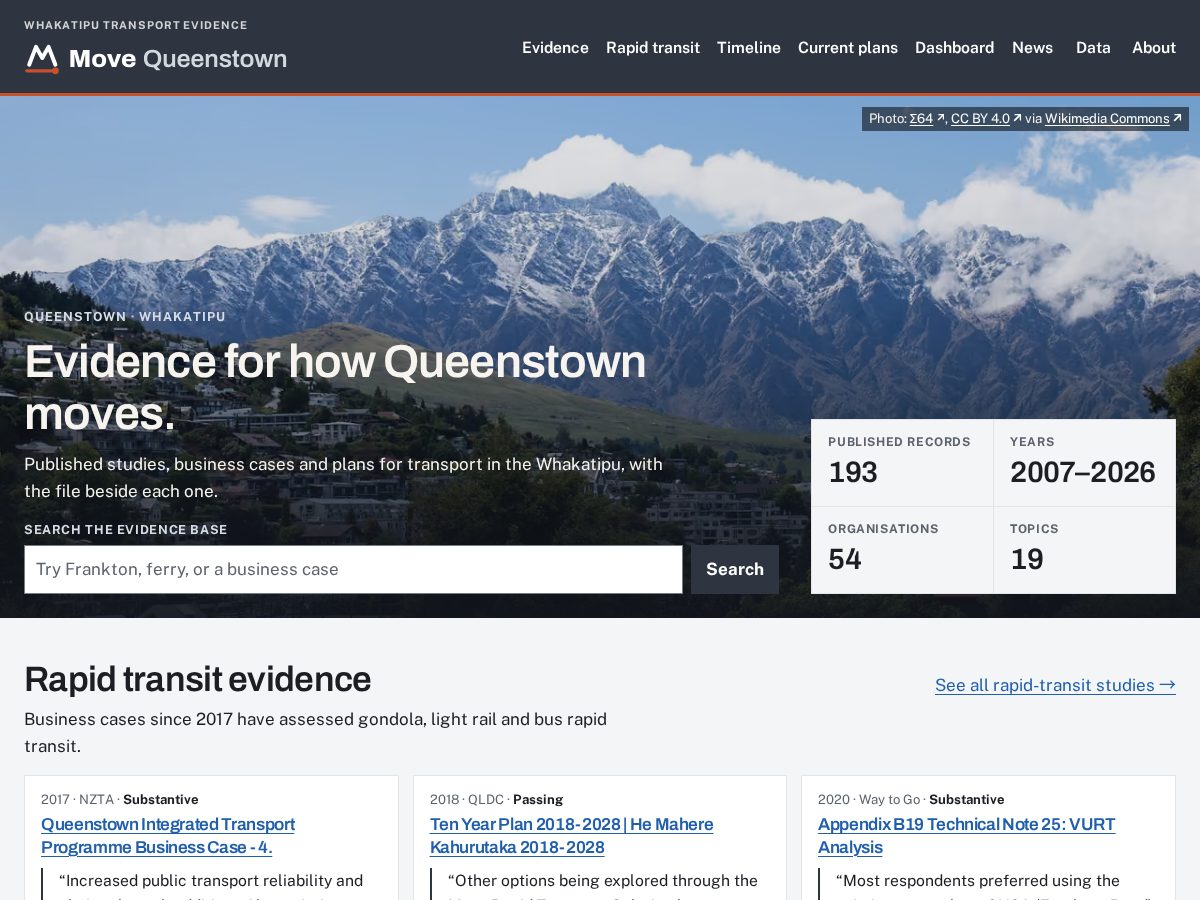Select Current plans in the navigation
This screenshot has height=900, width=1200.
coord(848,47)
